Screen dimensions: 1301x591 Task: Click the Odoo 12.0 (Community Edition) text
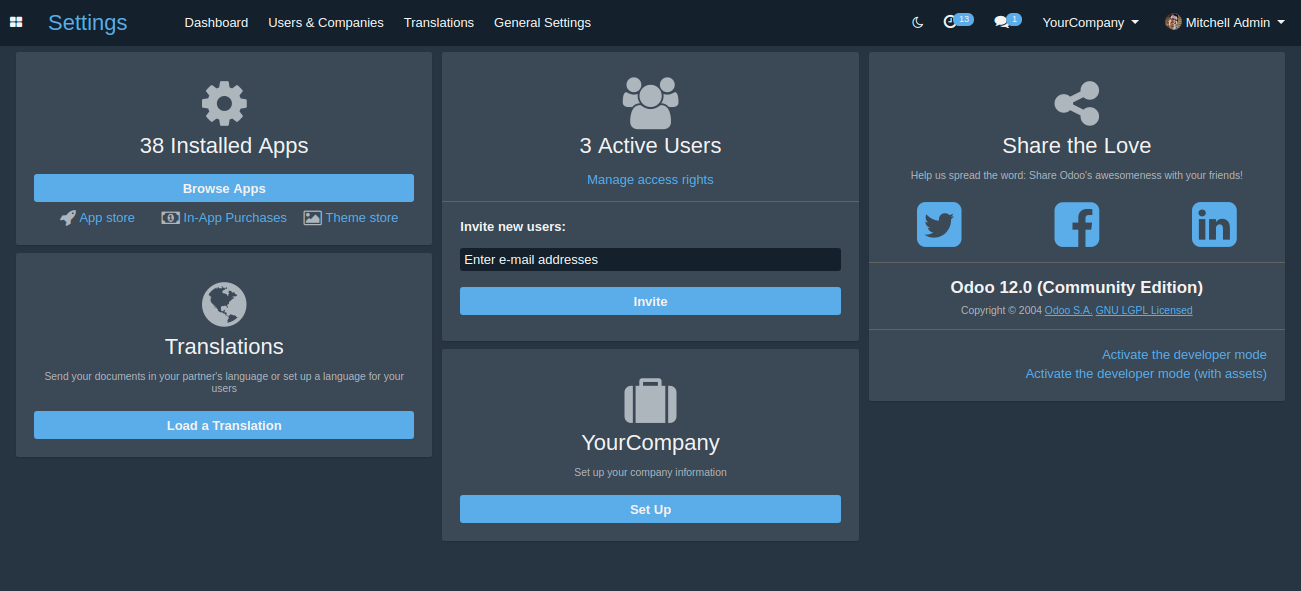click(1077, 287)
